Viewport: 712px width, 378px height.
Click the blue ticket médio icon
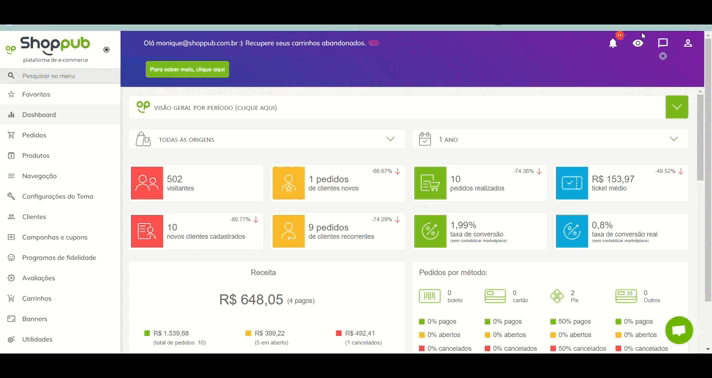(572, 183)
